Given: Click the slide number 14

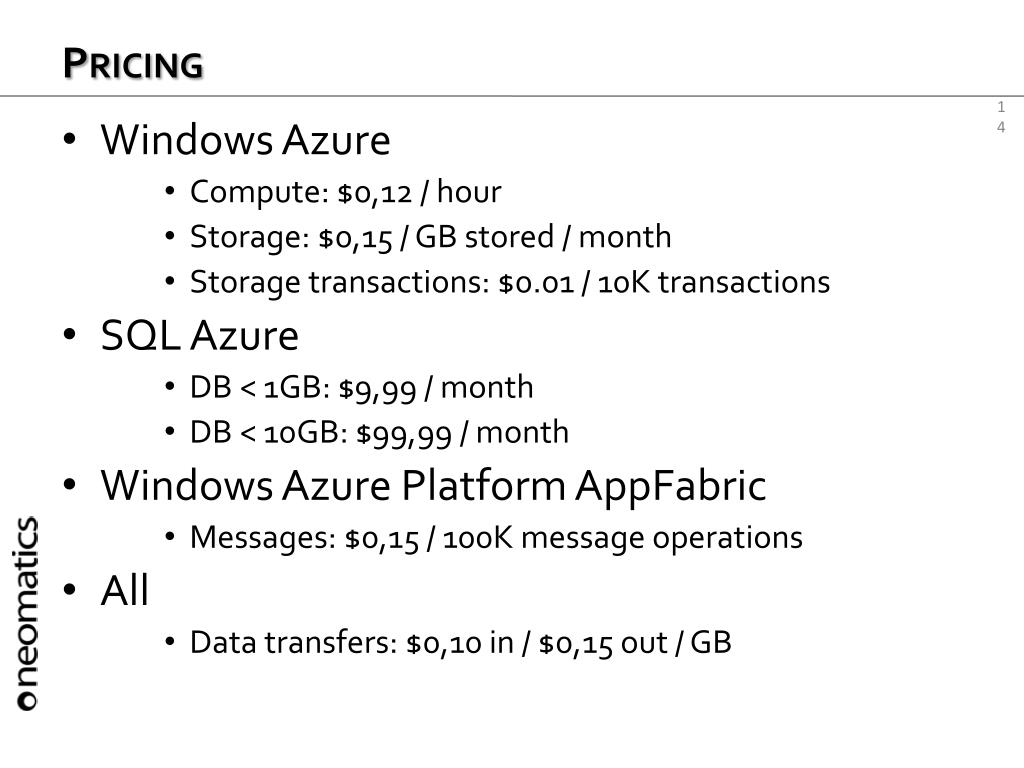Looking at the screenshot, I should 1001,117.
